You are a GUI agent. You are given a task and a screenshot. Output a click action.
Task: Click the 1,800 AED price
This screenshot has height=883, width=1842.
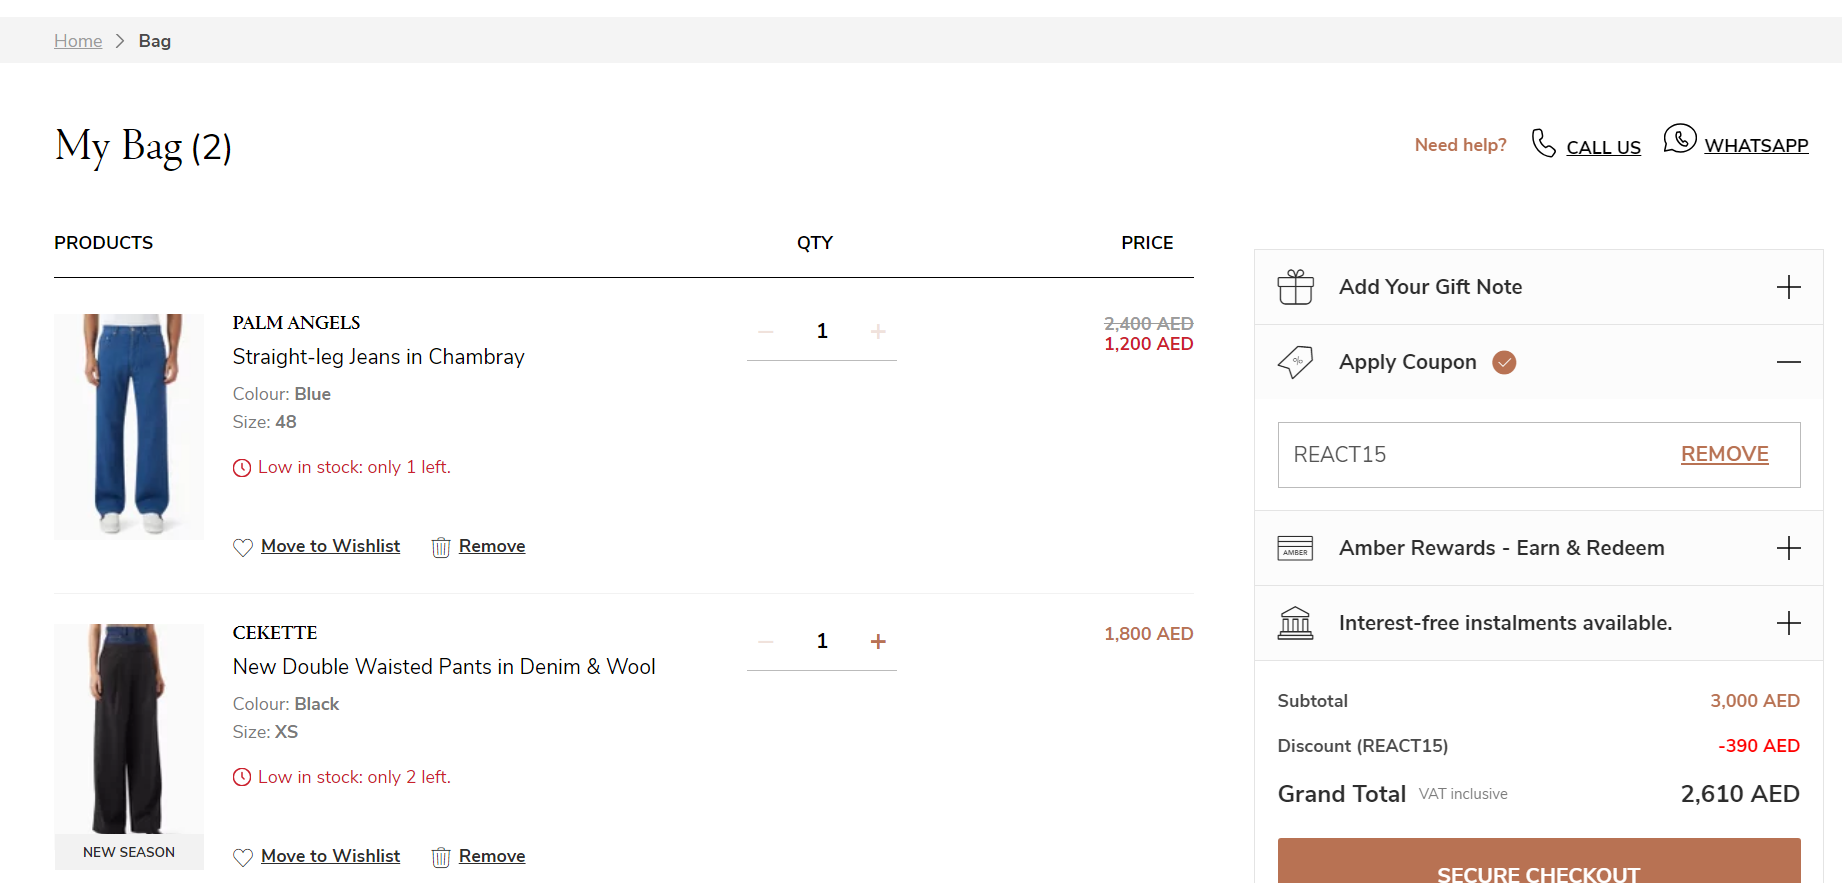click(1148, 634)
